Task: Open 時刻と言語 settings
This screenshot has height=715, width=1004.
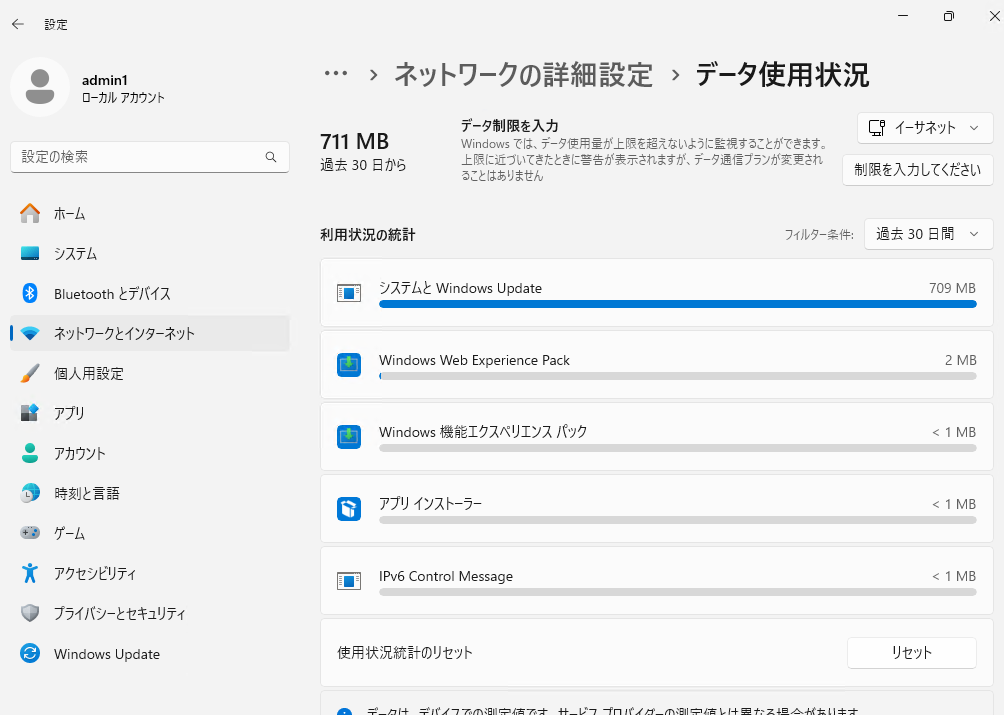Action: [150, 493]
